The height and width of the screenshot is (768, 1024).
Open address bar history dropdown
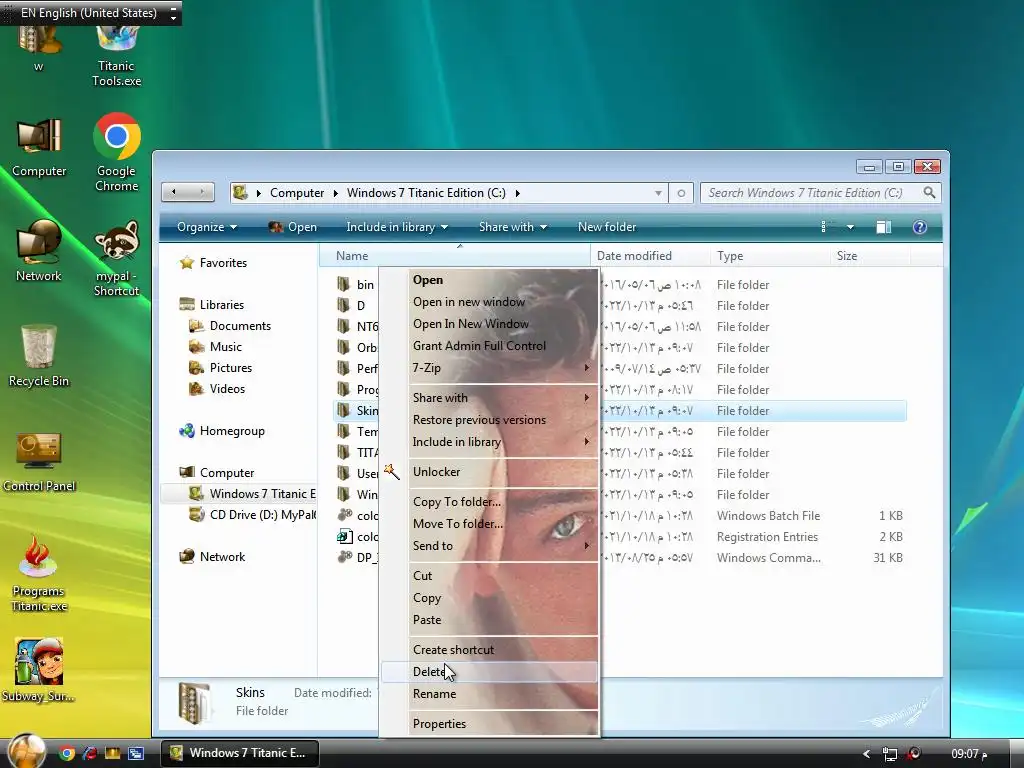658,193
